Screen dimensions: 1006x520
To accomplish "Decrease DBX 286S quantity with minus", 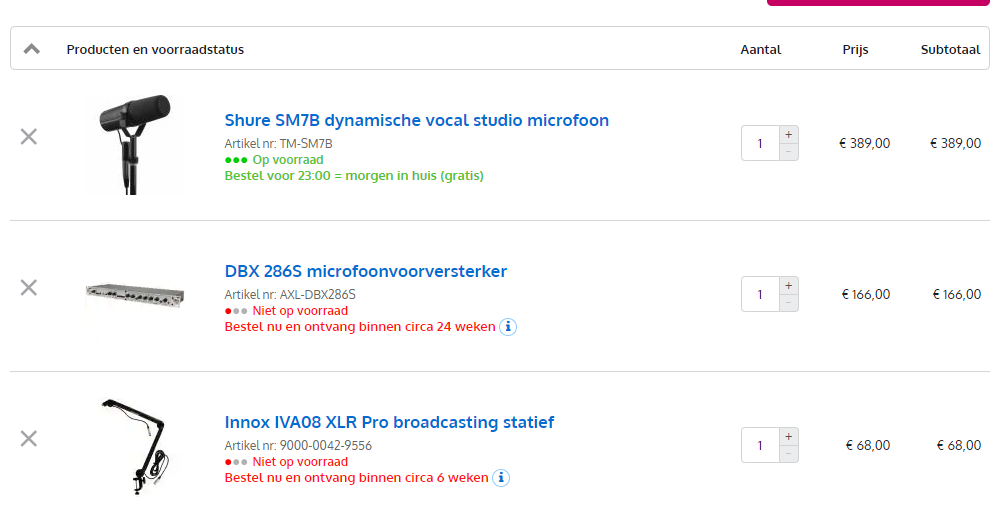I will click(788, 303).
